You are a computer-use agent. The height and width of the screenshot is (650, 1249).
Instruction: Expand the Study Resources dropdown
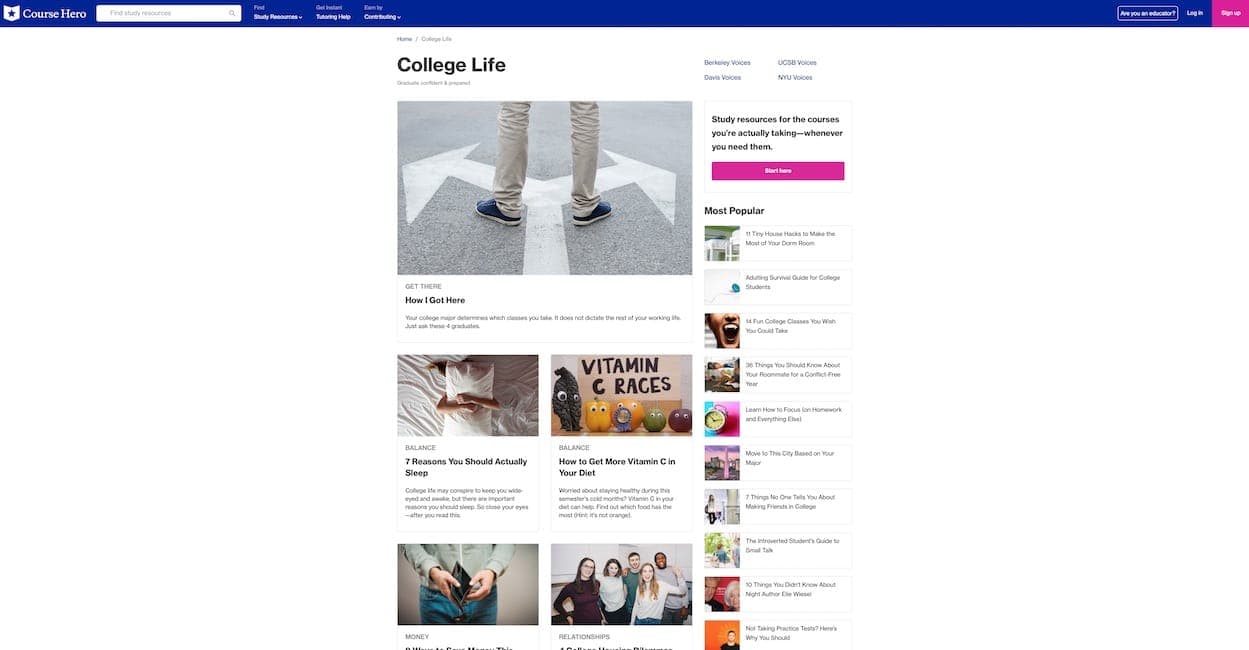(x=278, y=17)
